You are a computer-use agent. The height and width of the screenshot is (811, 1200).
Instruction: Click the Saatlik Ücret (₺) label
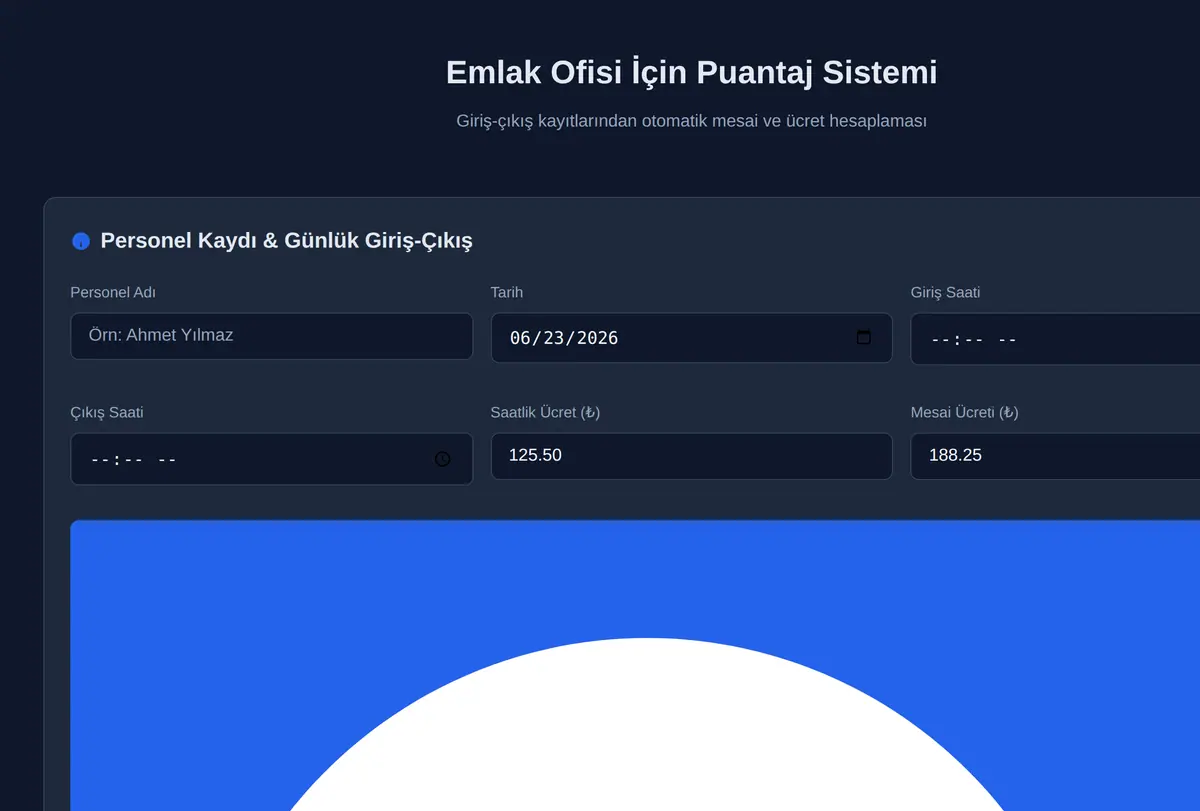tap(545, 412)
